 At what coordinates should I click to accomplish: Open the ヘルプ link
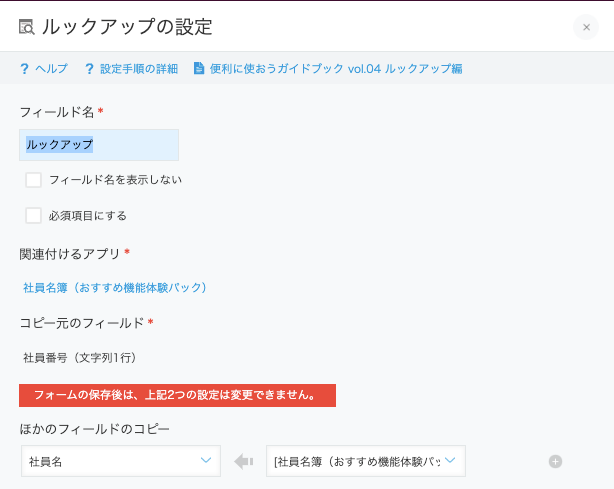click(51, 69)
